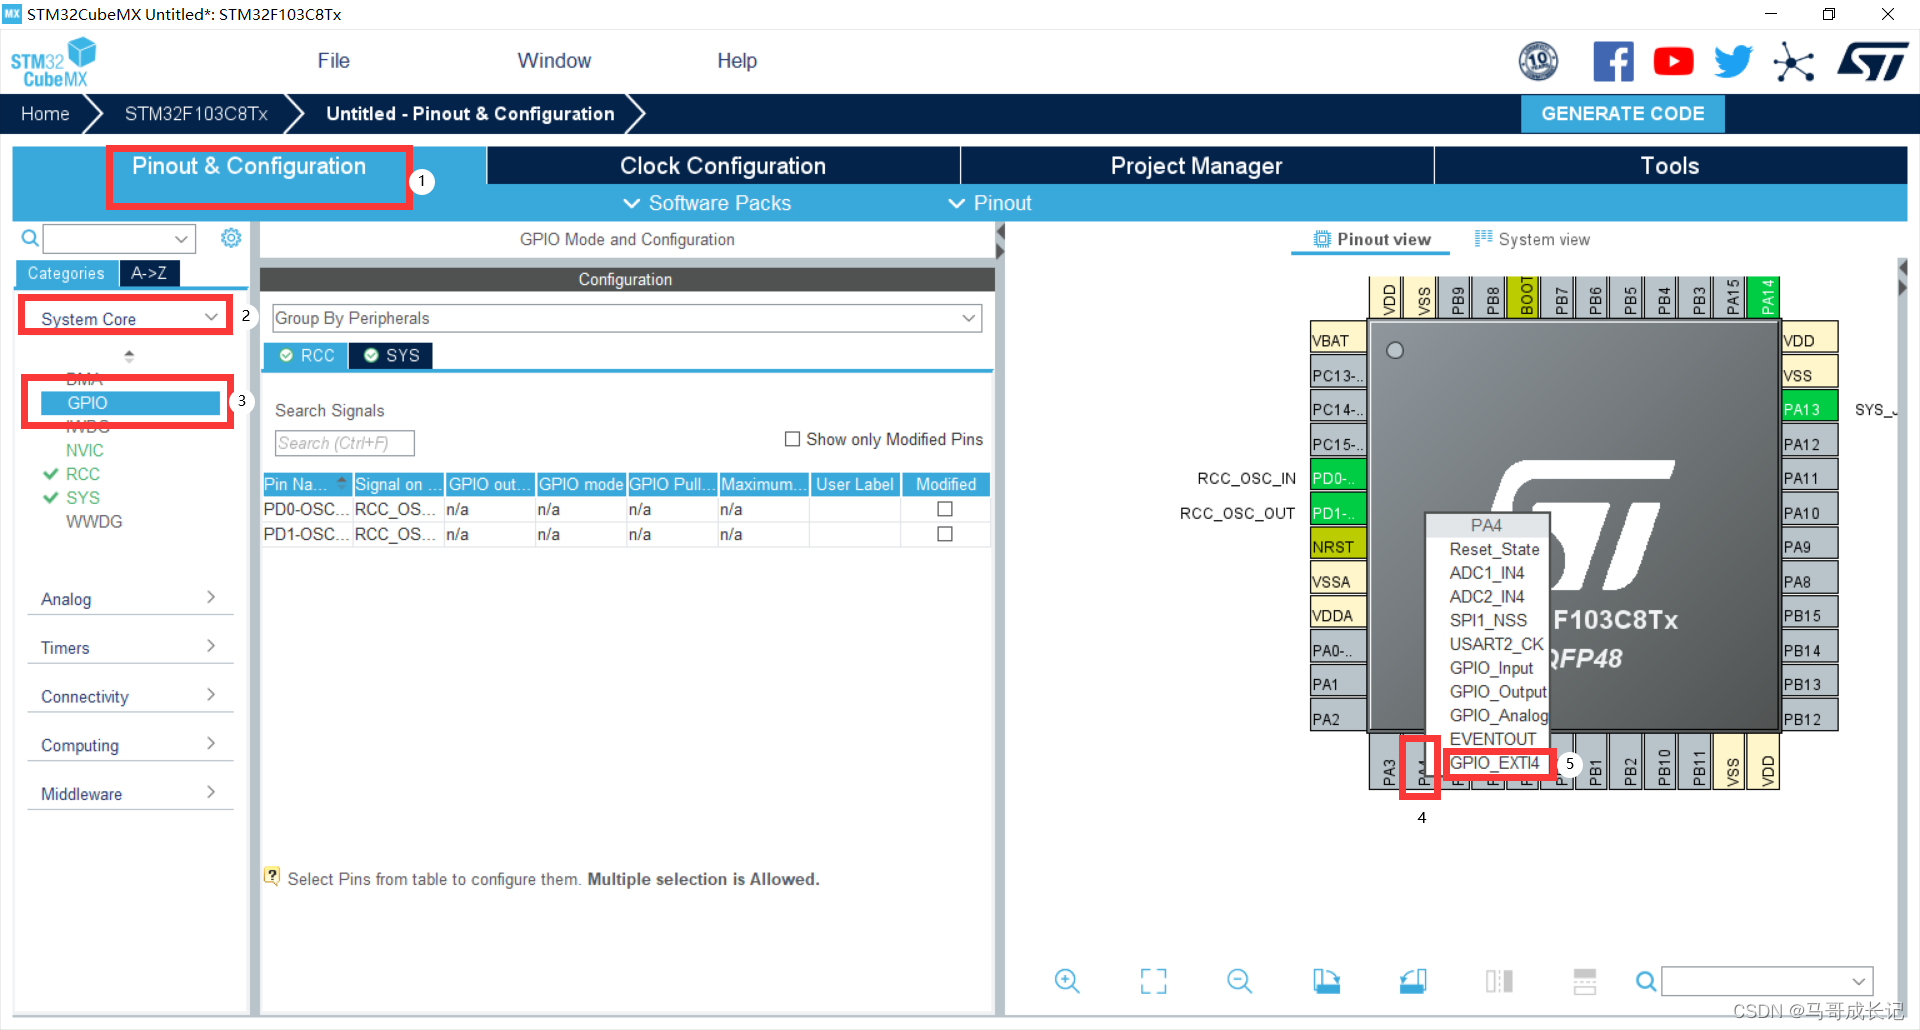Toggle Modified checkbox for PD1-OSC row

click(x=945, y=534)
